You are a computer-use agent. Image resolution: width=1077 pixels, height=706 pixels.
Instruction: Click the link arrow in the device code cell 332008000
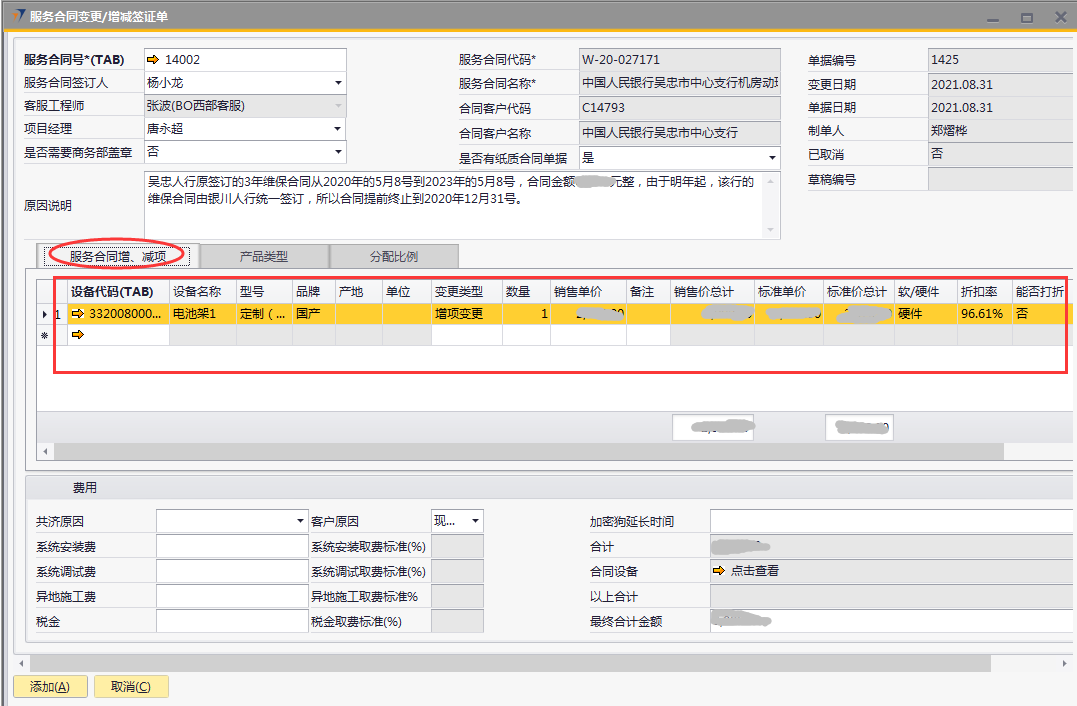78,314
